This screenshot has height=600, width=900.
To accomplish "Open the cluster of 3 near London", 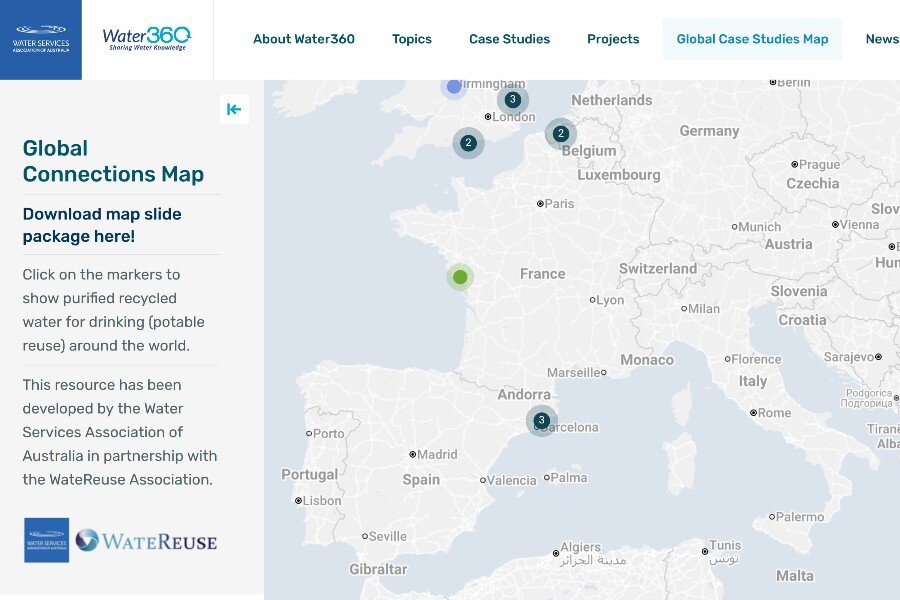I will point(513,100).
